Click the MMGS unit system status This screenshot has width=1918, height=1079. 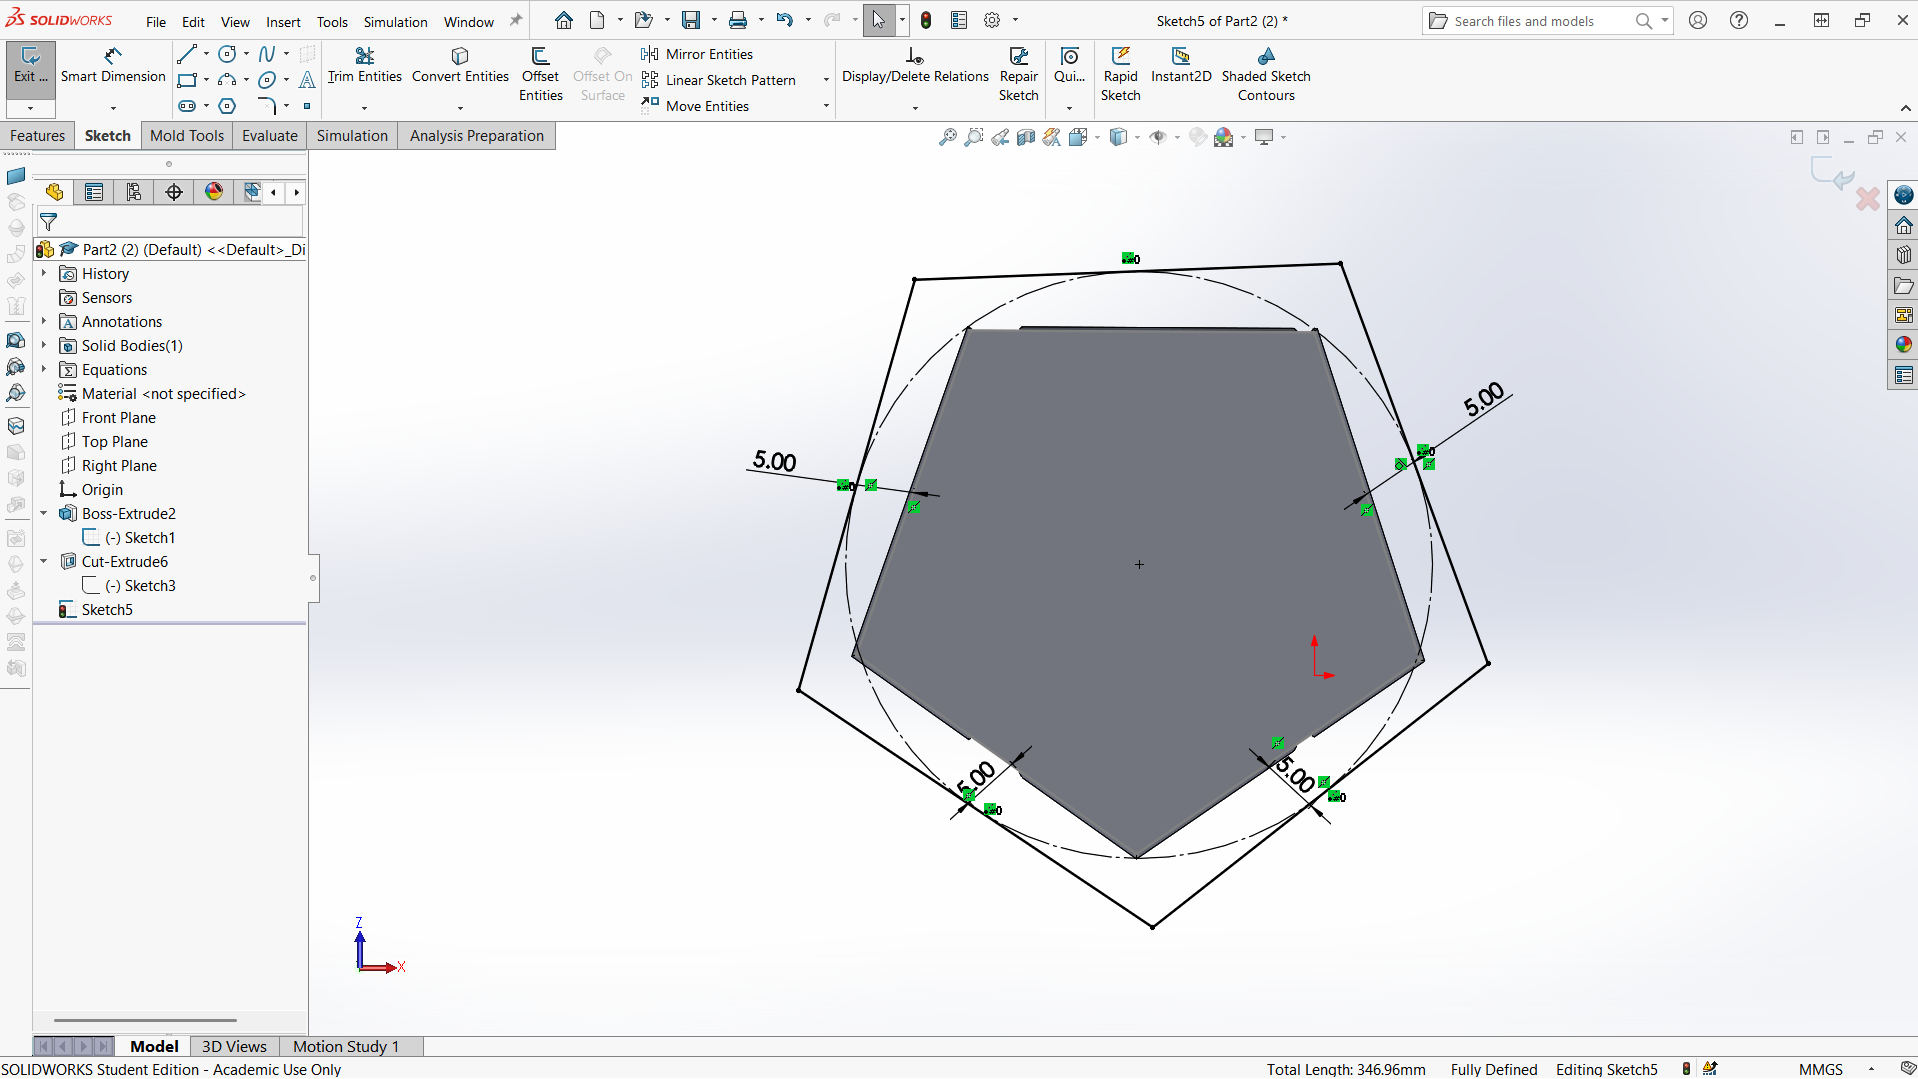pyautogui.click(x=1820, y=1069)
